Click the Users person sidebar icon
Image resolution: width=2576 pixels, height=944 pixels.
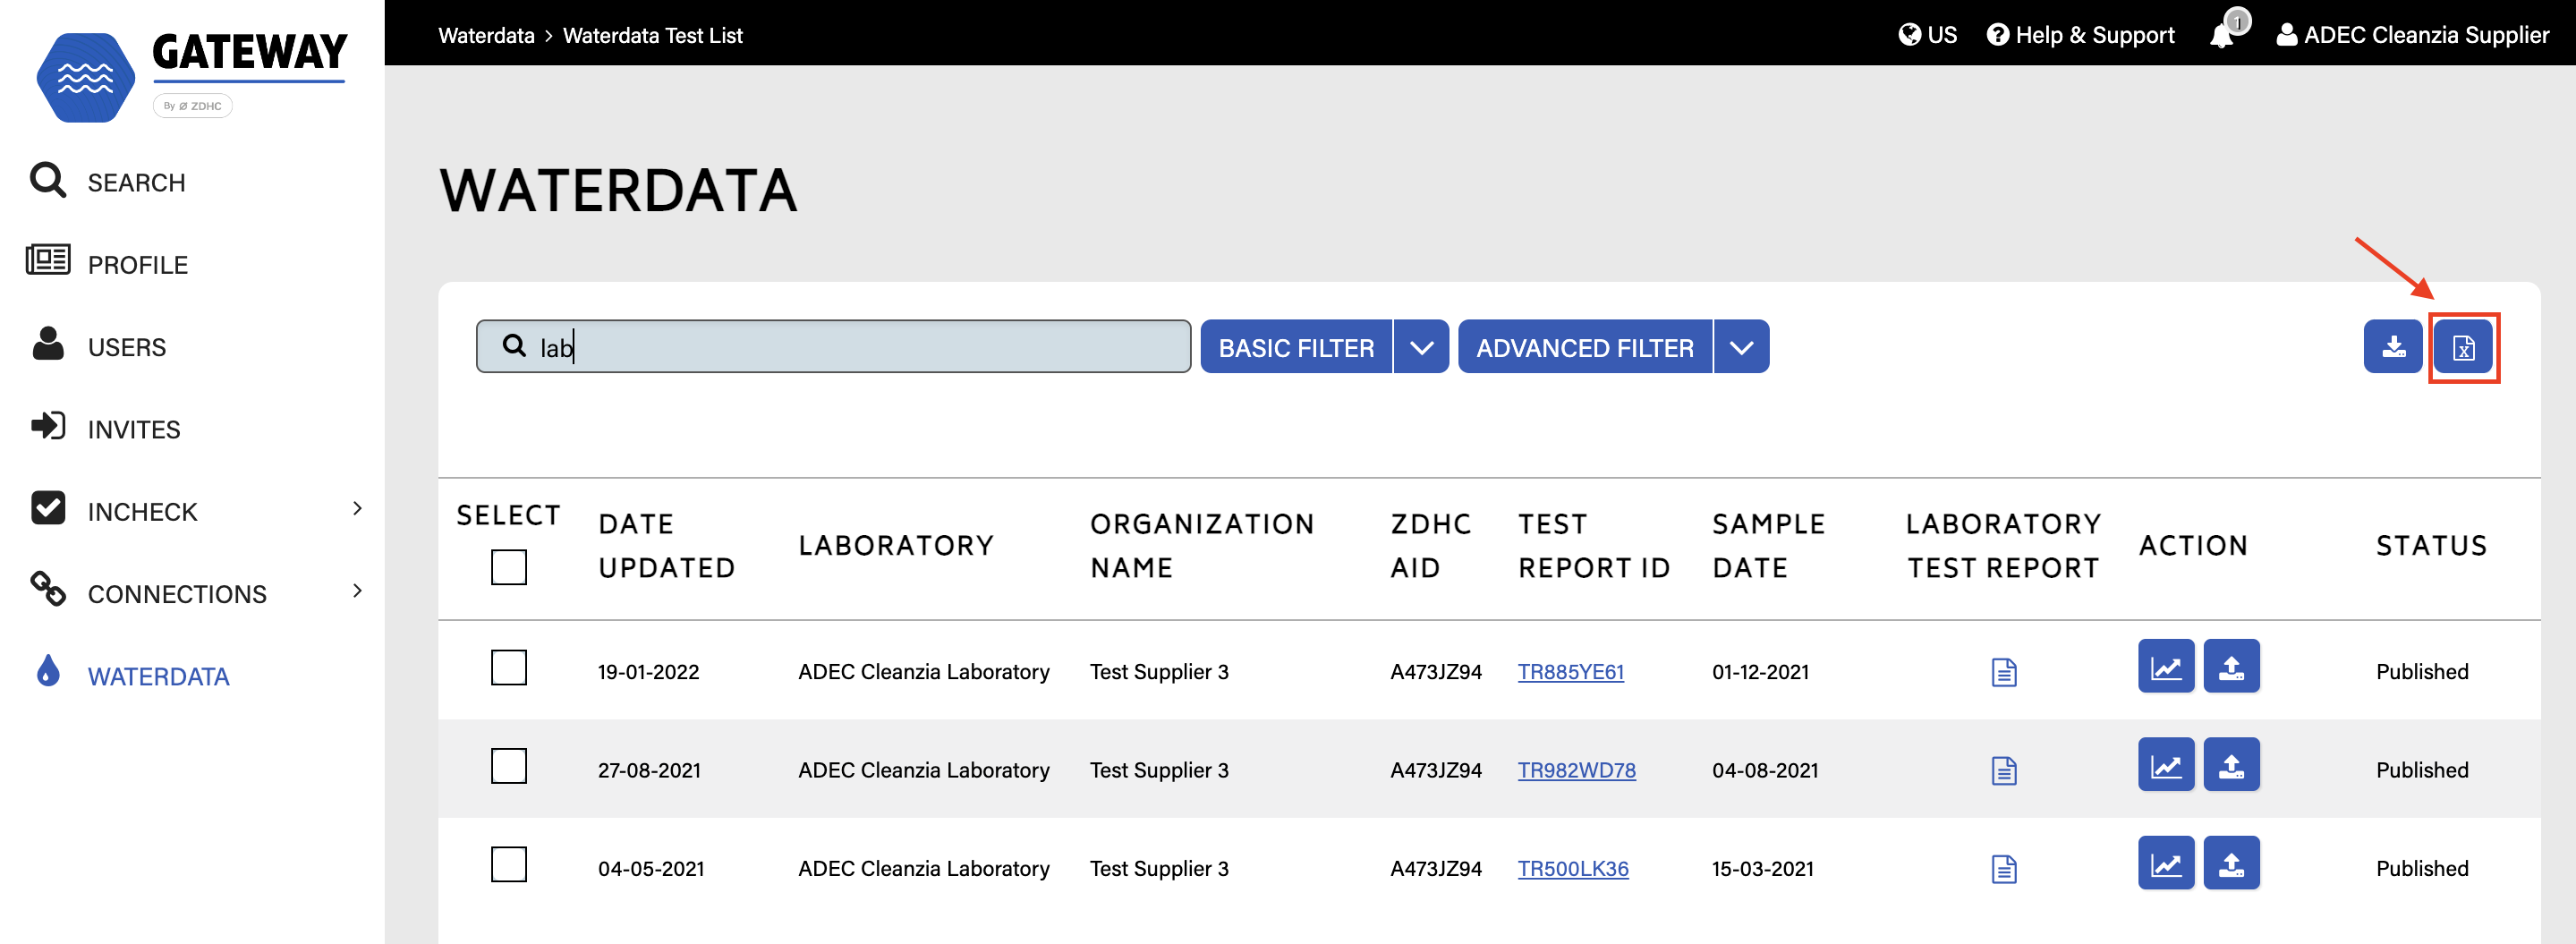(48, 343)
